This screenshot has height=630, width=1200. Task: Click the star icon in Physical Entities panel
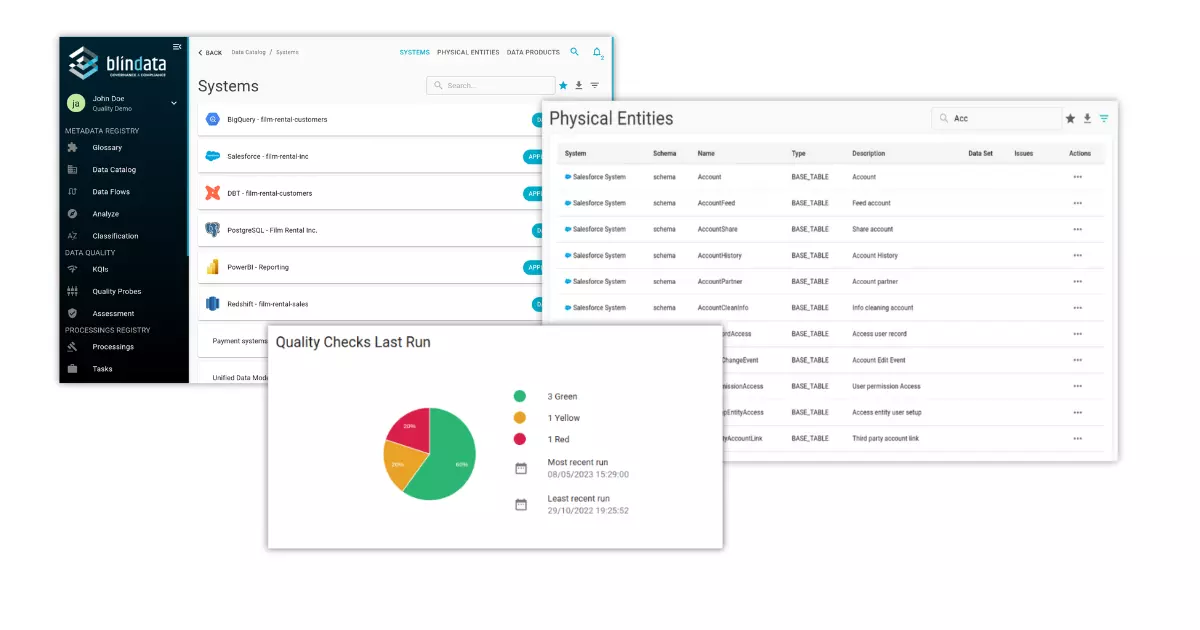pyautogui.click(x=1070, y=118)
